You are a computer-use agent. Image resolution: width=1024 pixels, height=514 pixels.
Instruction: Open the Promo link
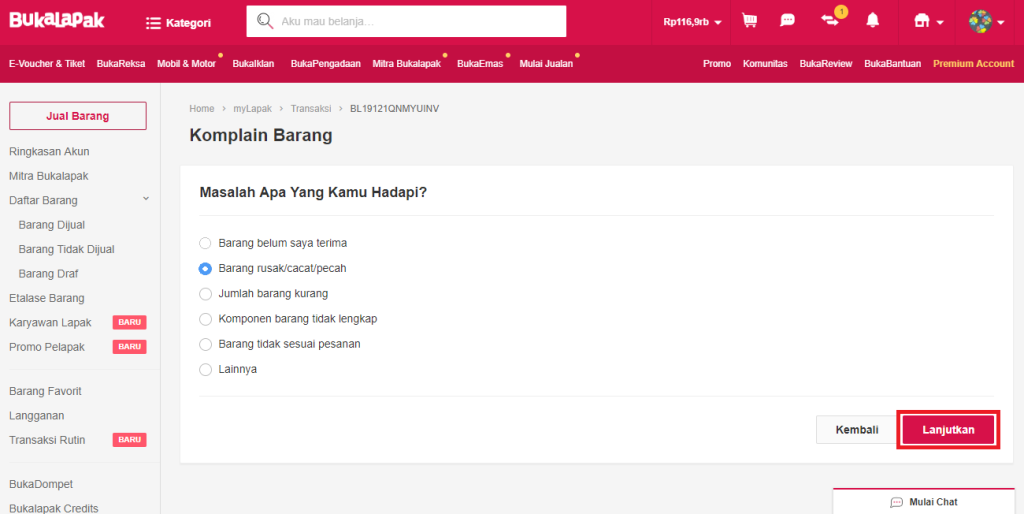point(717,63)
